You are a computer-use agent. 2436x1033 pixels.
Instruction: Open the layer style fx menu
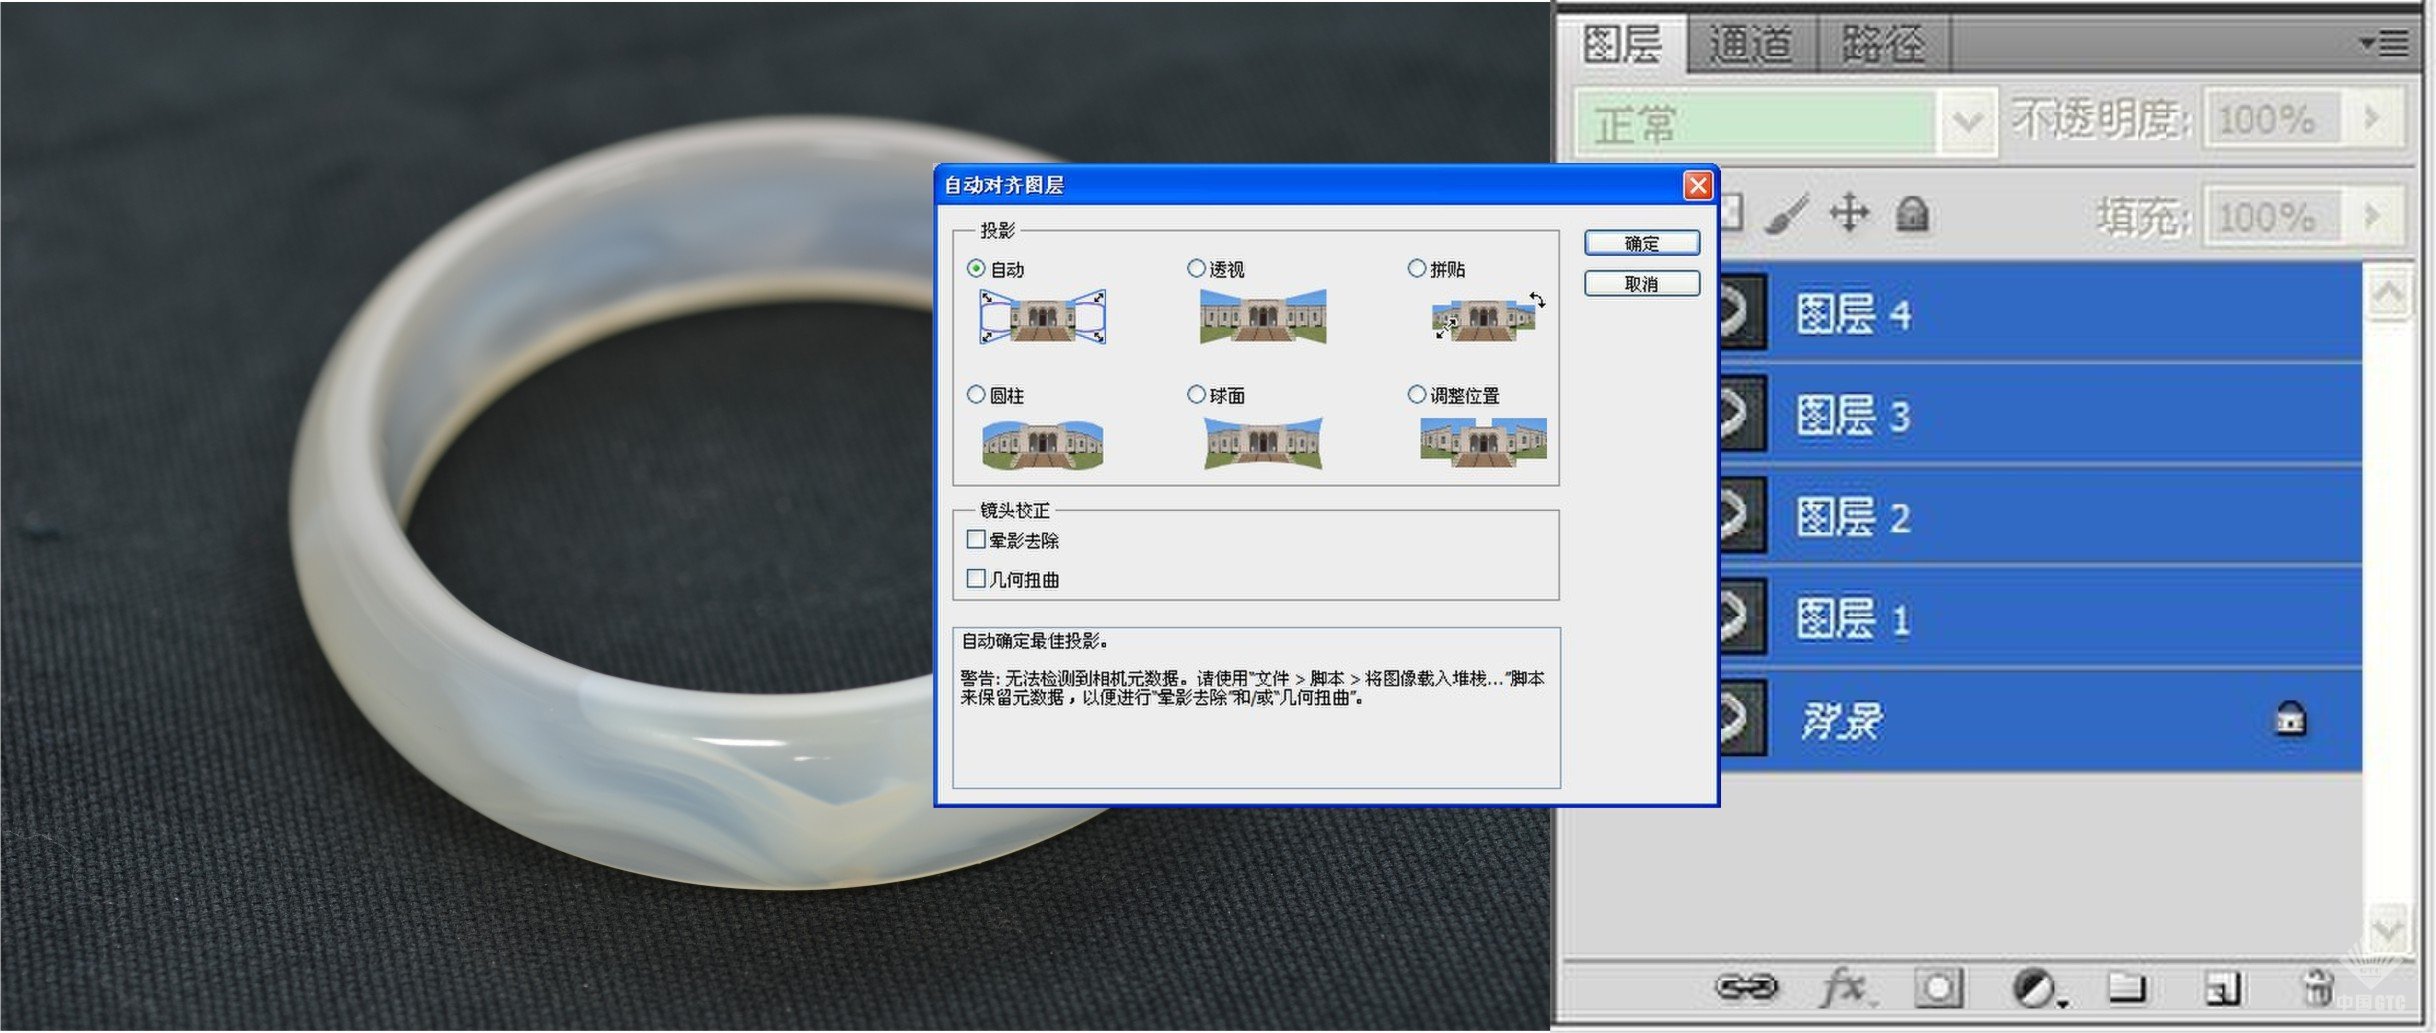pos(1845,988)
